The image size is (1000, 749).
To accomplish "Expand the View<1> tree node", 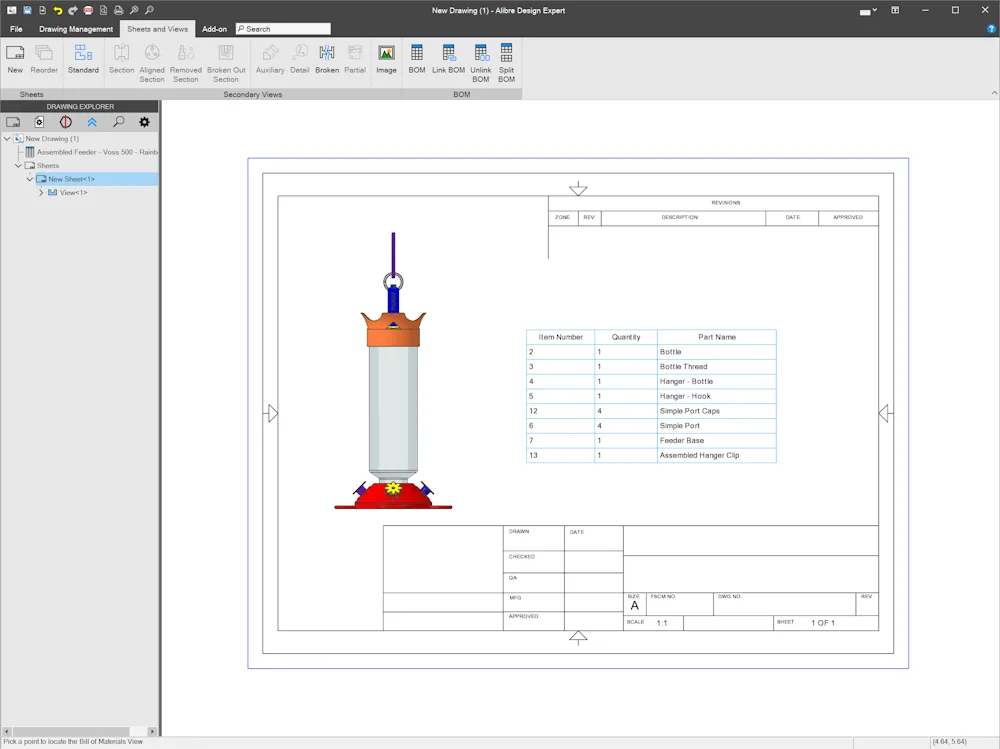I will click(x=41, y=193).
